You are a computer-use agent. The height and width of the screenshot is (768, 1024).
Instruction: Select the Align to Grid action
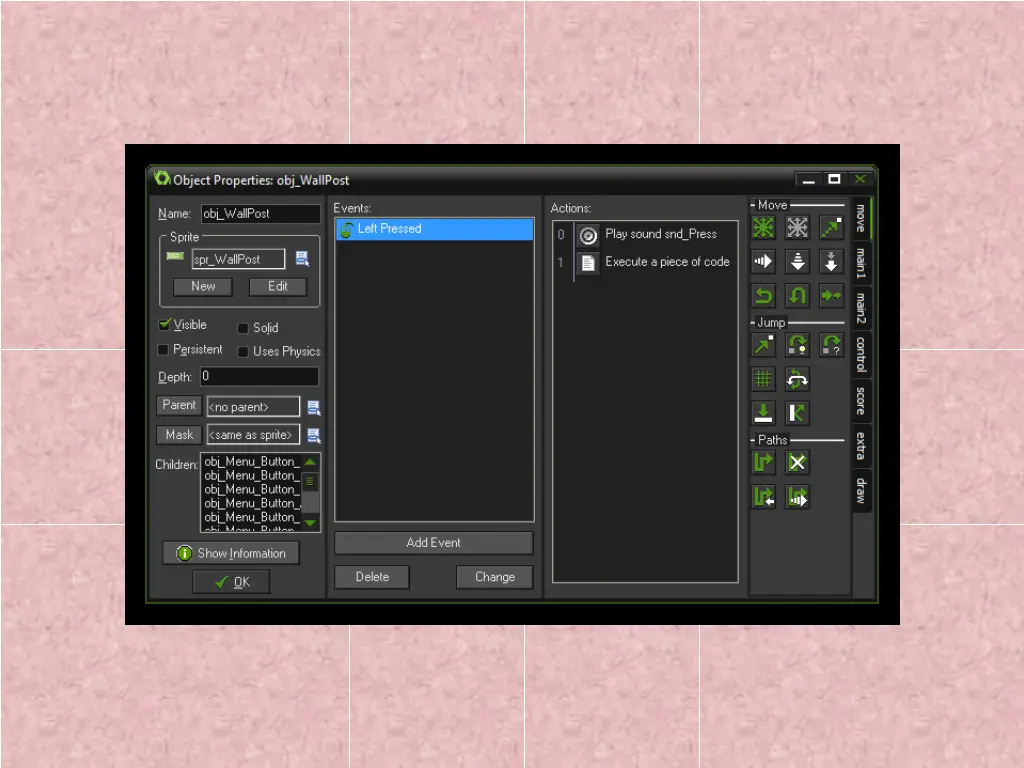click(x=764, y=379)
